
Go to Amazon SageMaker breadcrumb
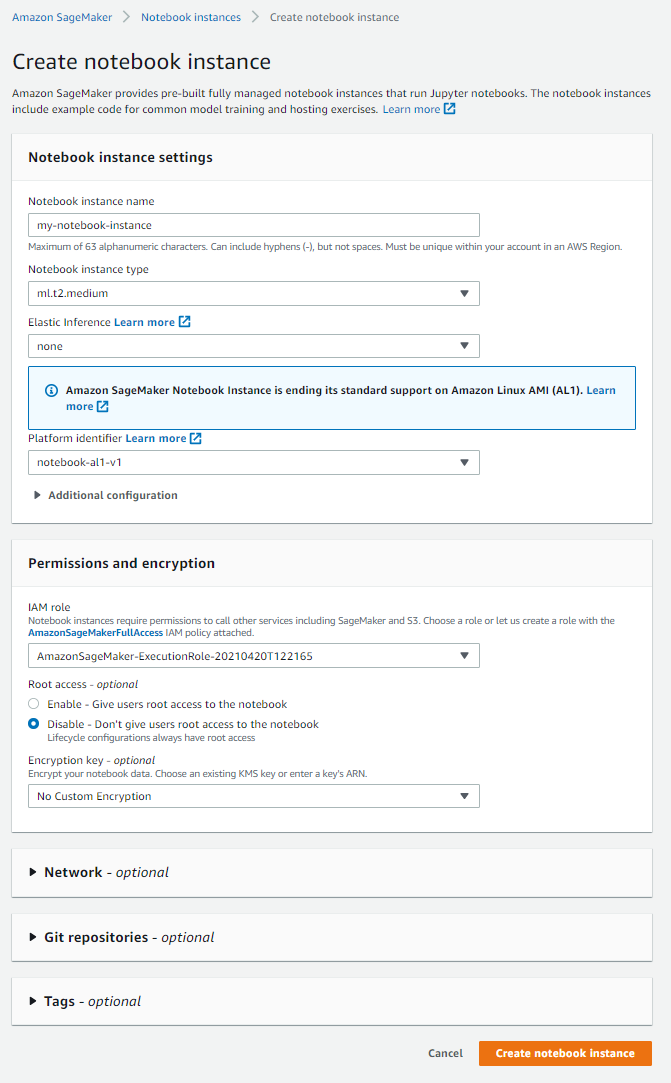click(x=62, y=17)
